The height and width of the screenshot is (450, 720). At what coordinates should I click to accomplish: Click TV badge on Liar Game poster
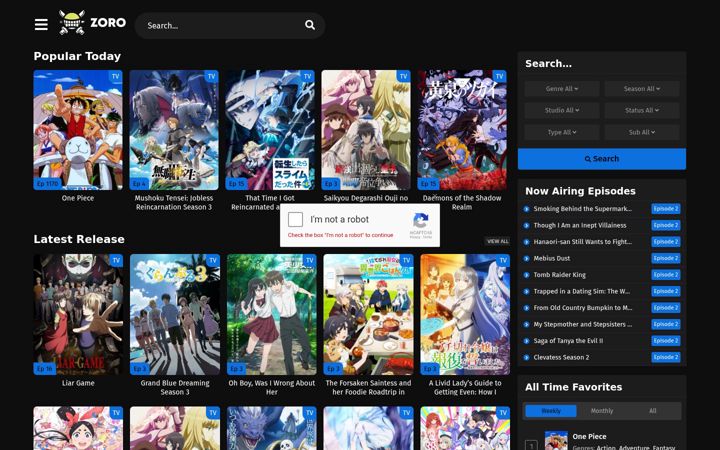[x=116, y=260]
